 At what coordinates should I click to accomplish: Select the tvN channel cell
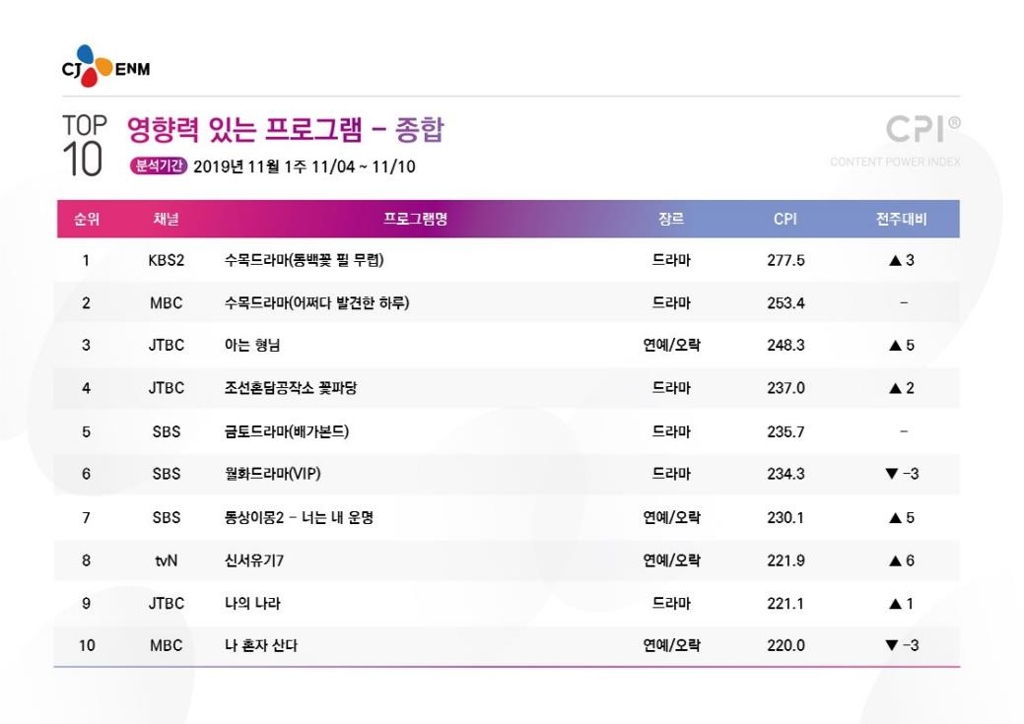(166, 561)
